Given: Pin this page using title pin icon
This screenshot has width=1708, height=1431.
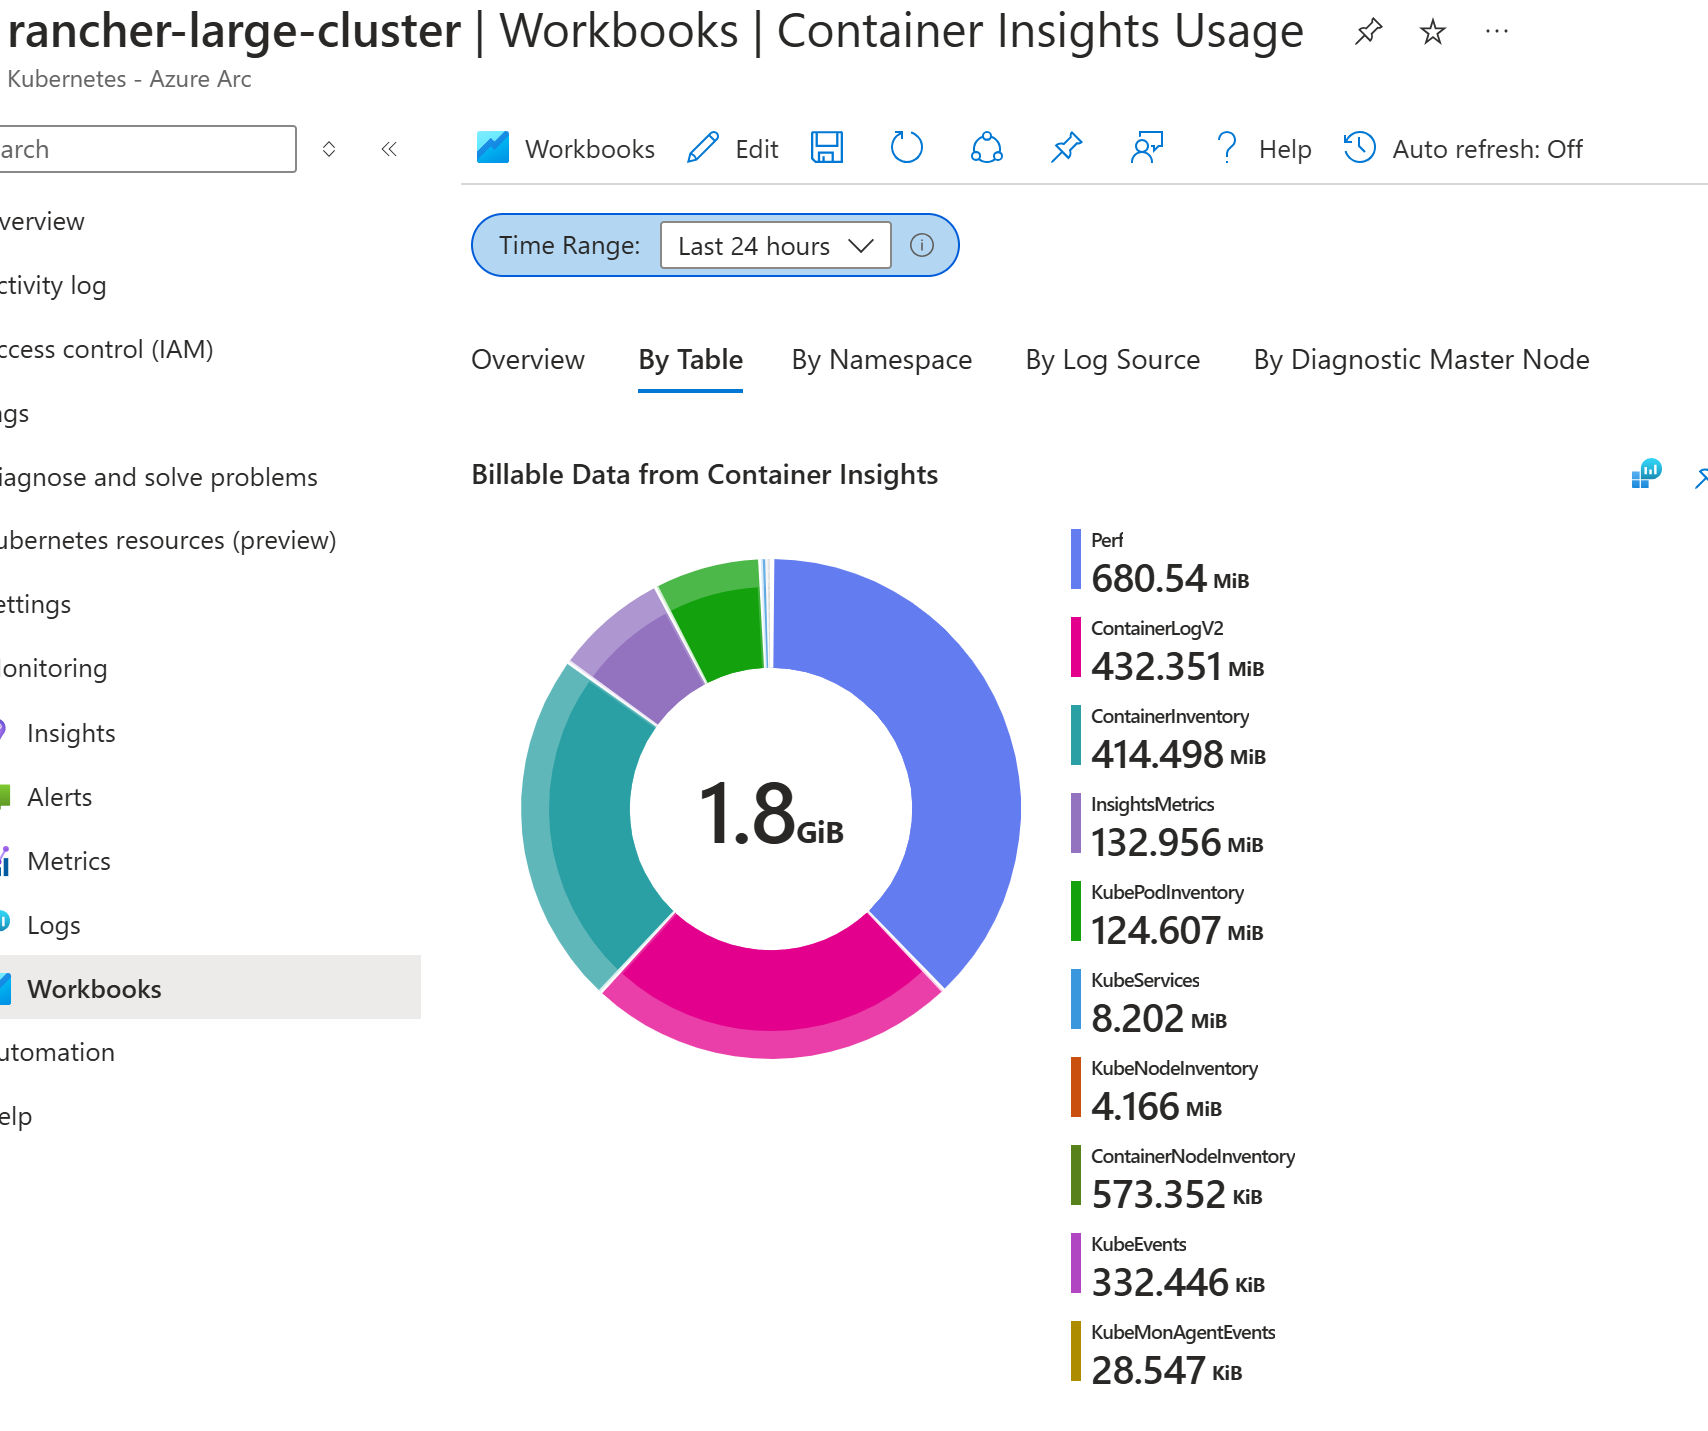Looking at the screenshot, I should point(1368,32).
